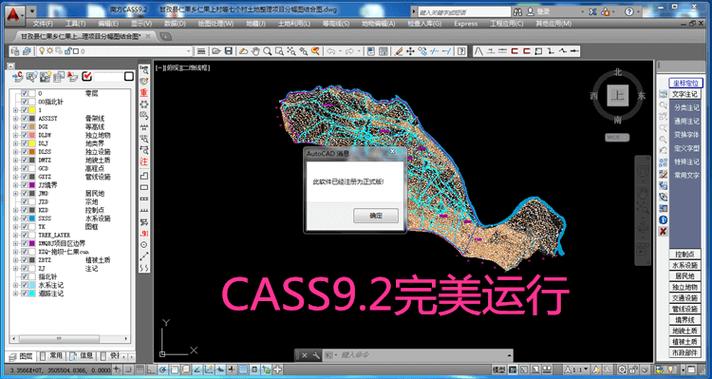The height and width of the screenshot is (379, 712).
Task: Click the layer properties icon before layer dropdown
Action: point(15,51)
